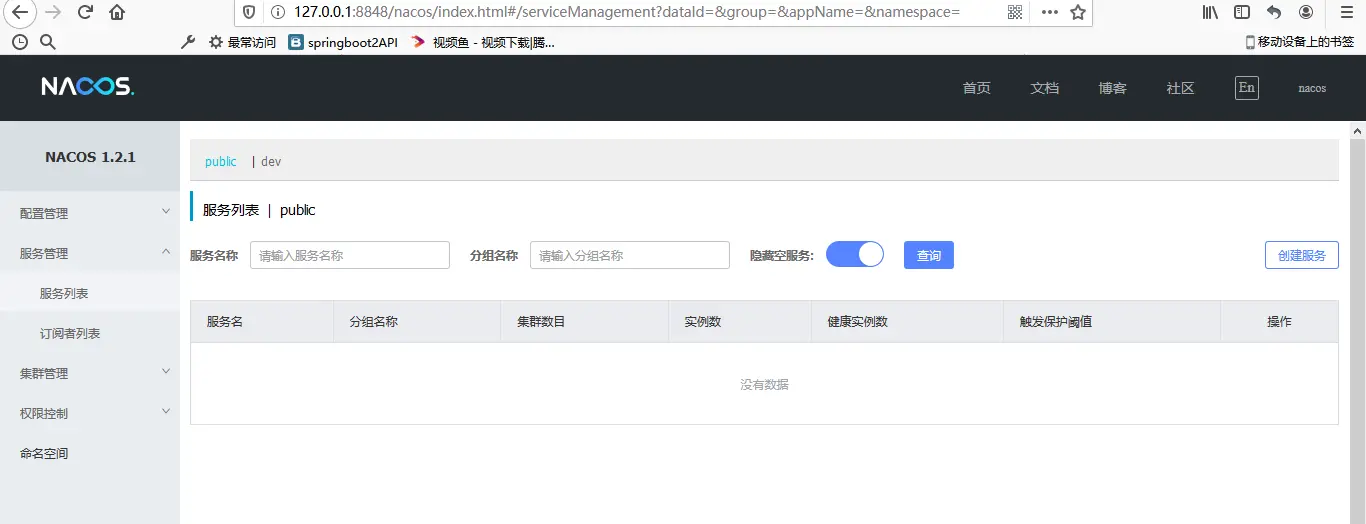Screen dimensions: 1366x524
Task: Open 移动设备上的书签 folder
Action: (x=1300, y=42)
